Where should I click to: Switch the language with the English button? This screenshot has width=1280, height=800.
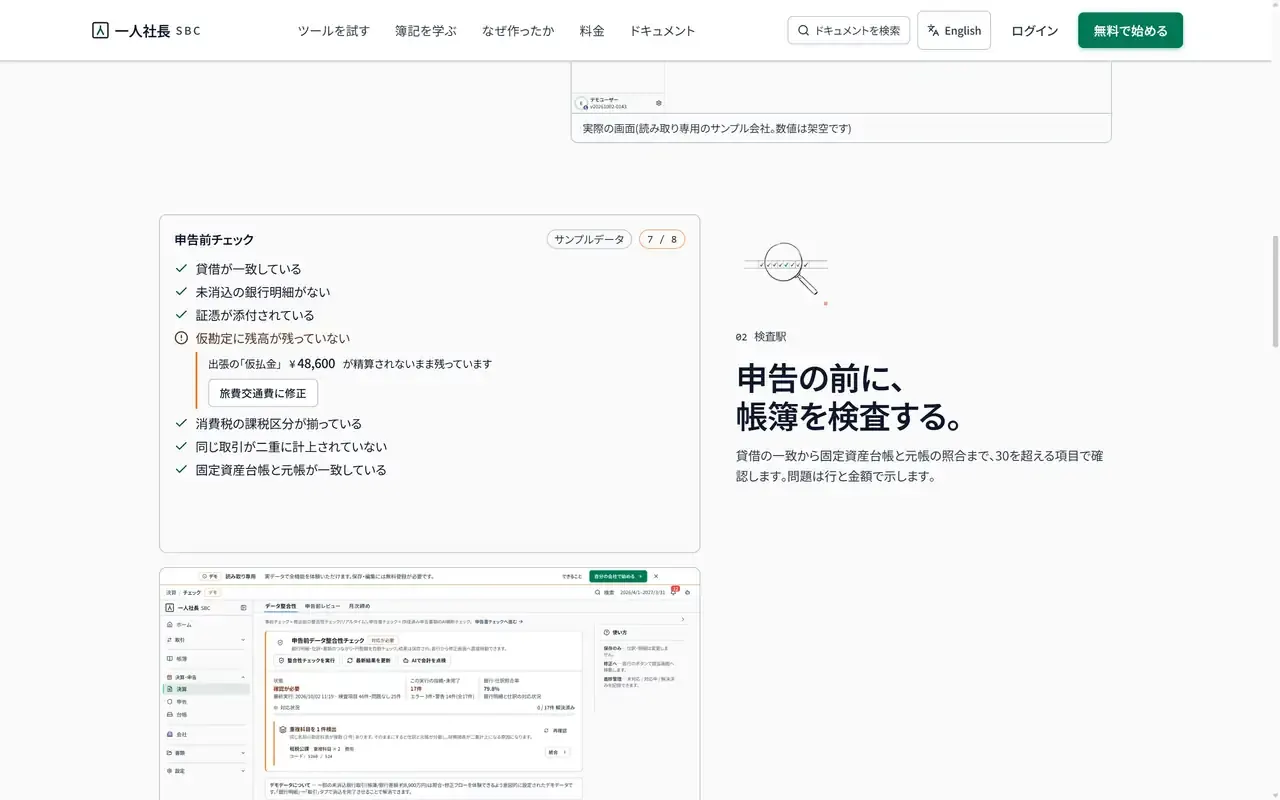click(954, 30)
